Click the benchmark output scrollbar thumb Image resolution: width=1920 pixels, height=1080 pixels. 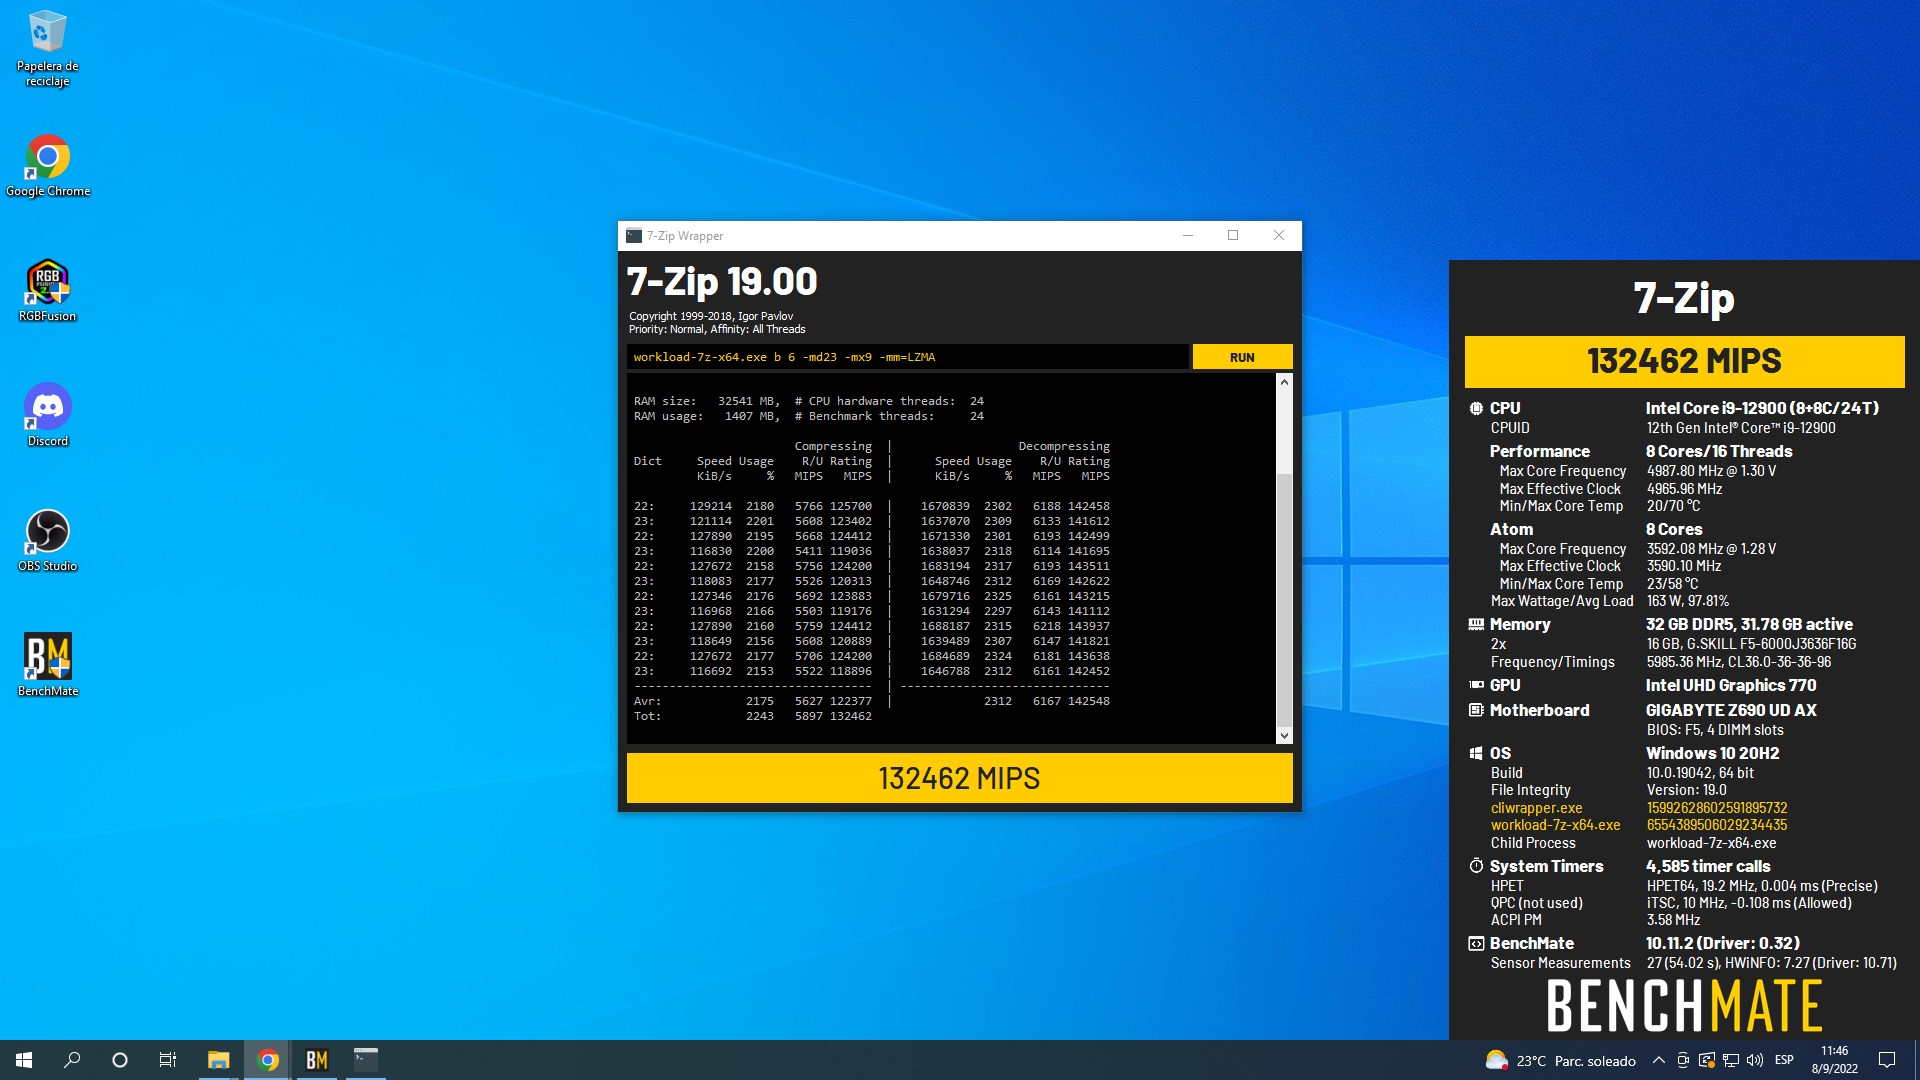(x=1284, y=600)
